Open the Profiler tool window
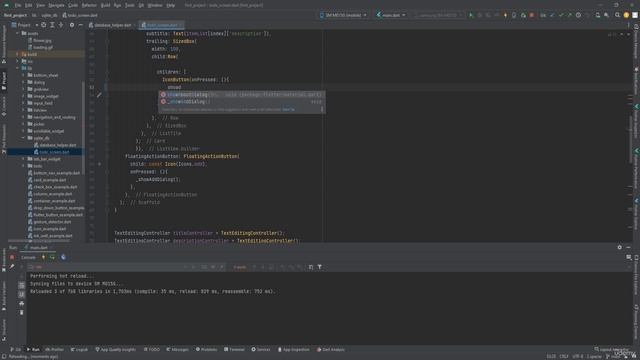 tap(54, 349)
